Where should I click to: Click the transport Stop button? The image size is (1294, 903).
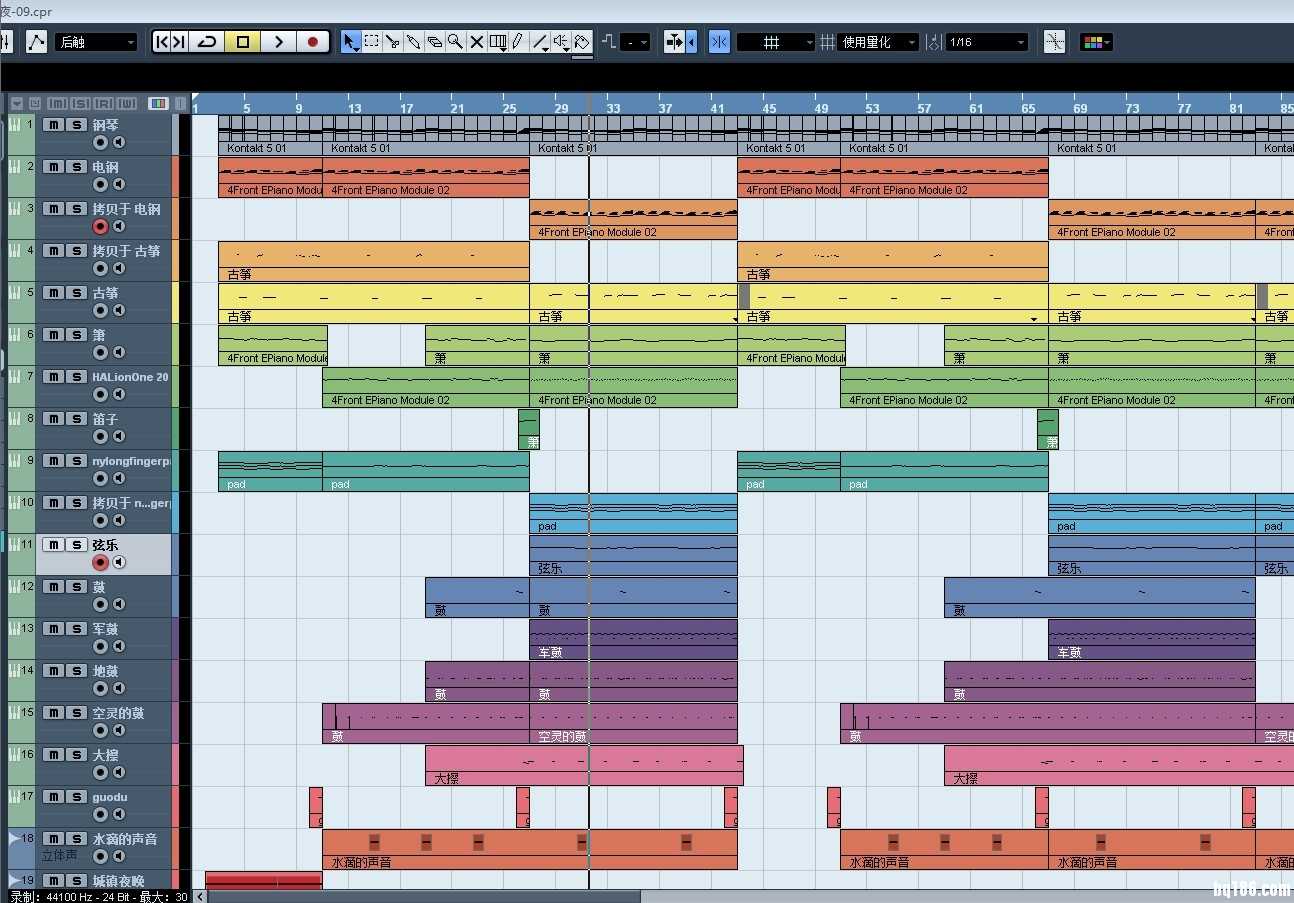click(242, 42)
